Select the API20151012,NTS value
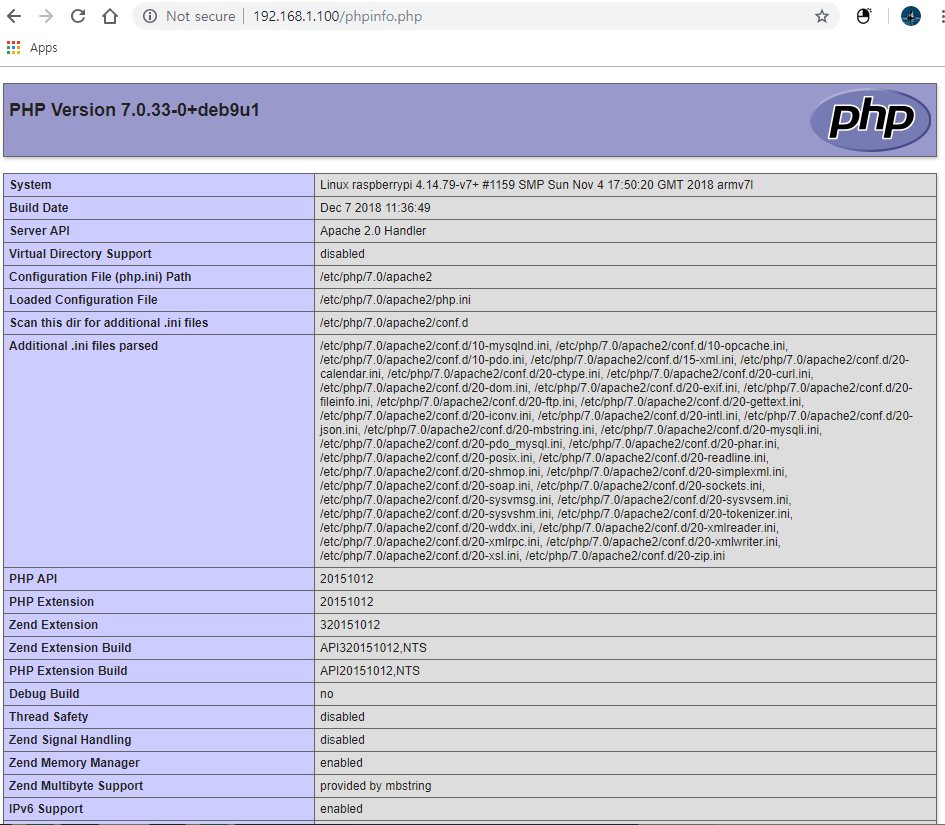 [370, 671]
